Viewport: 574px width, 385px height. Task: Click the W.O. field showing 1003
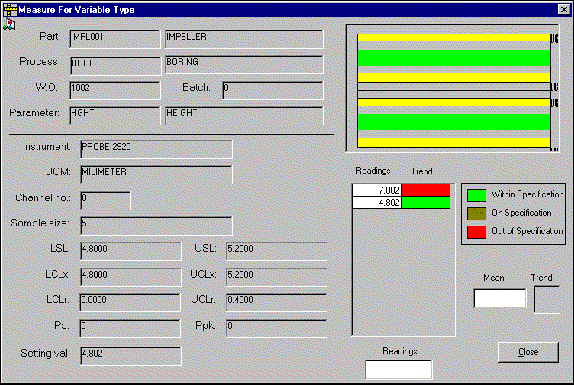115,90
